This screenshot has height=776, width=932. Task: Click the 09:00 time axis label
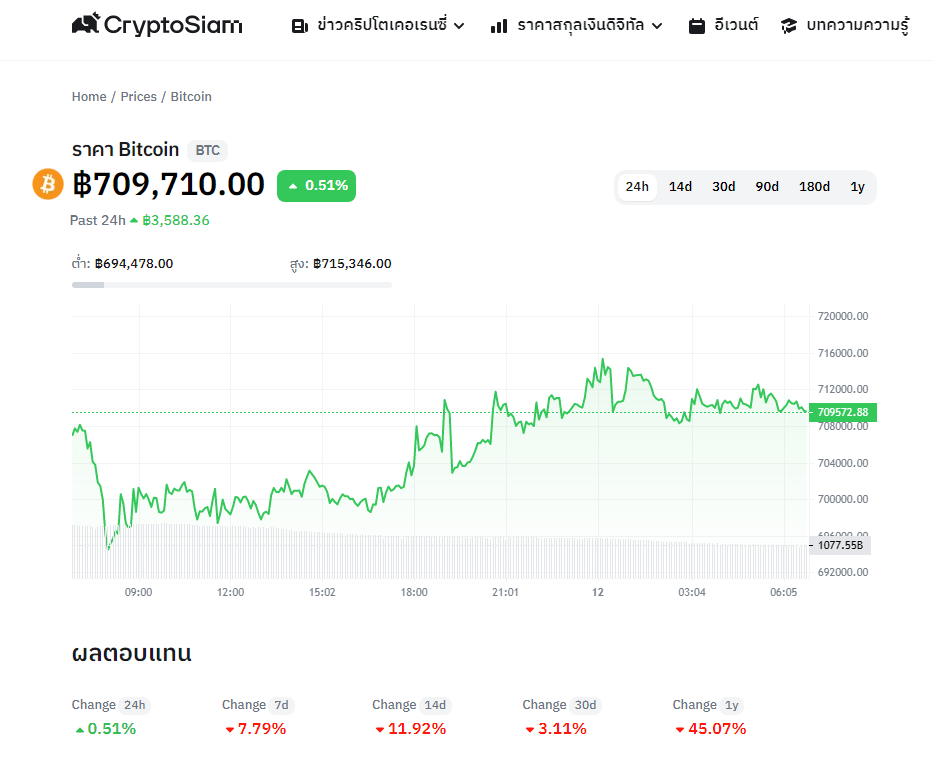(x=138, y=592)
